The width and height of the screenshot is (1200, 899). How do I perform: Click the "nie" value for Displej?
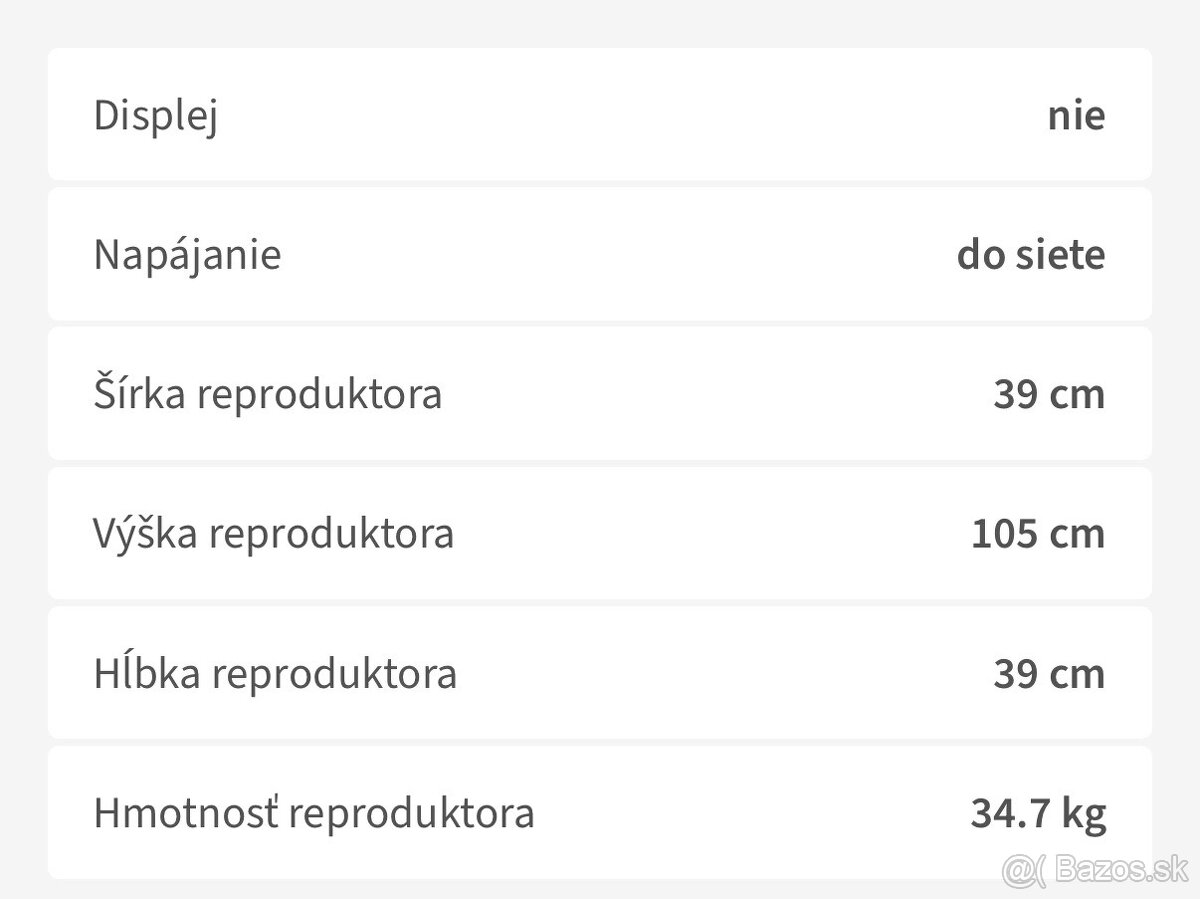1076,115
